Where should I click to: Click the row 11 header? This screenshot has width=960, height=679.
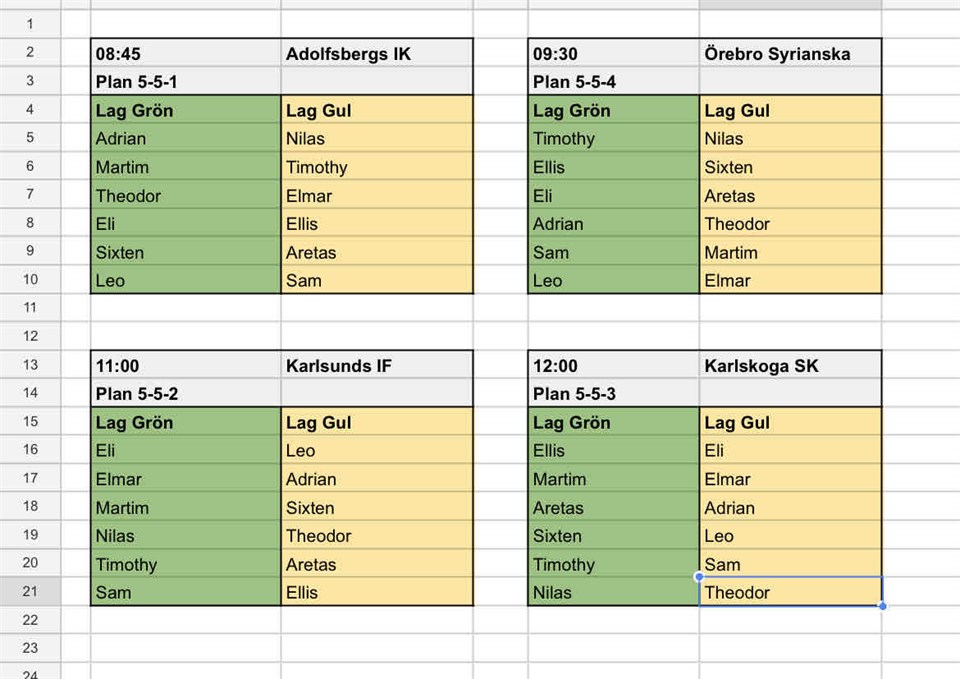tap(30, 308)
